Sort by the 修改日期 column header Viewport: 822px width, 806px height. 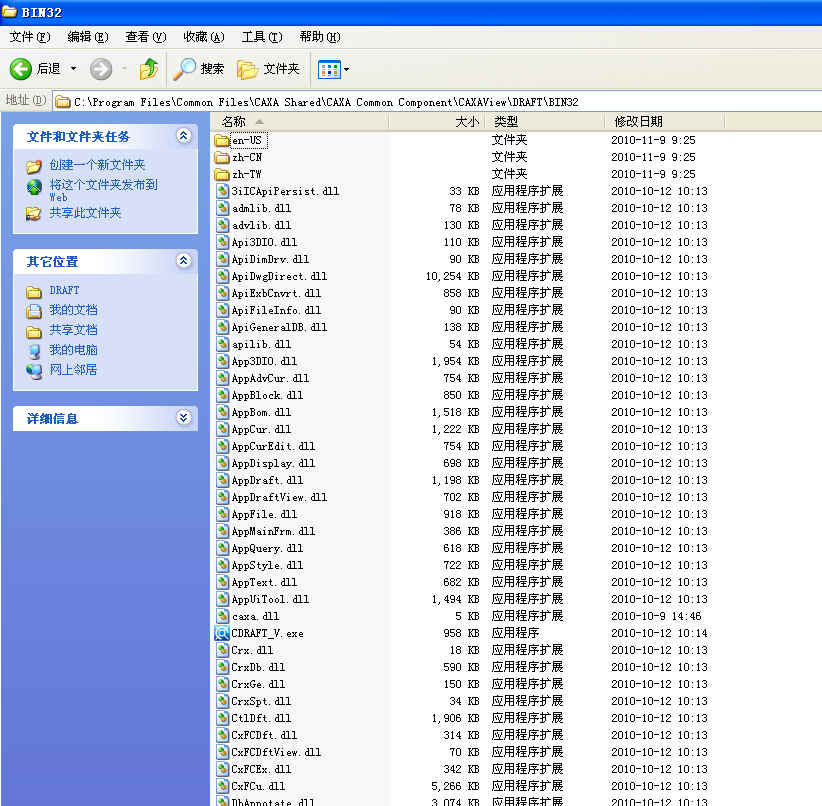tap(664, 122)
